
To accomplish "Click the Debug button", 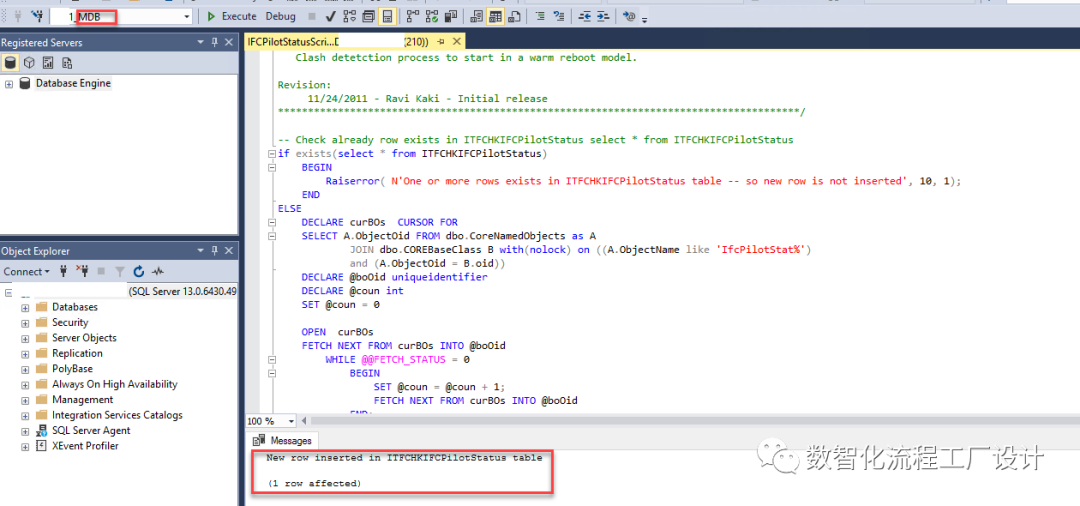I will click(280, 16).
